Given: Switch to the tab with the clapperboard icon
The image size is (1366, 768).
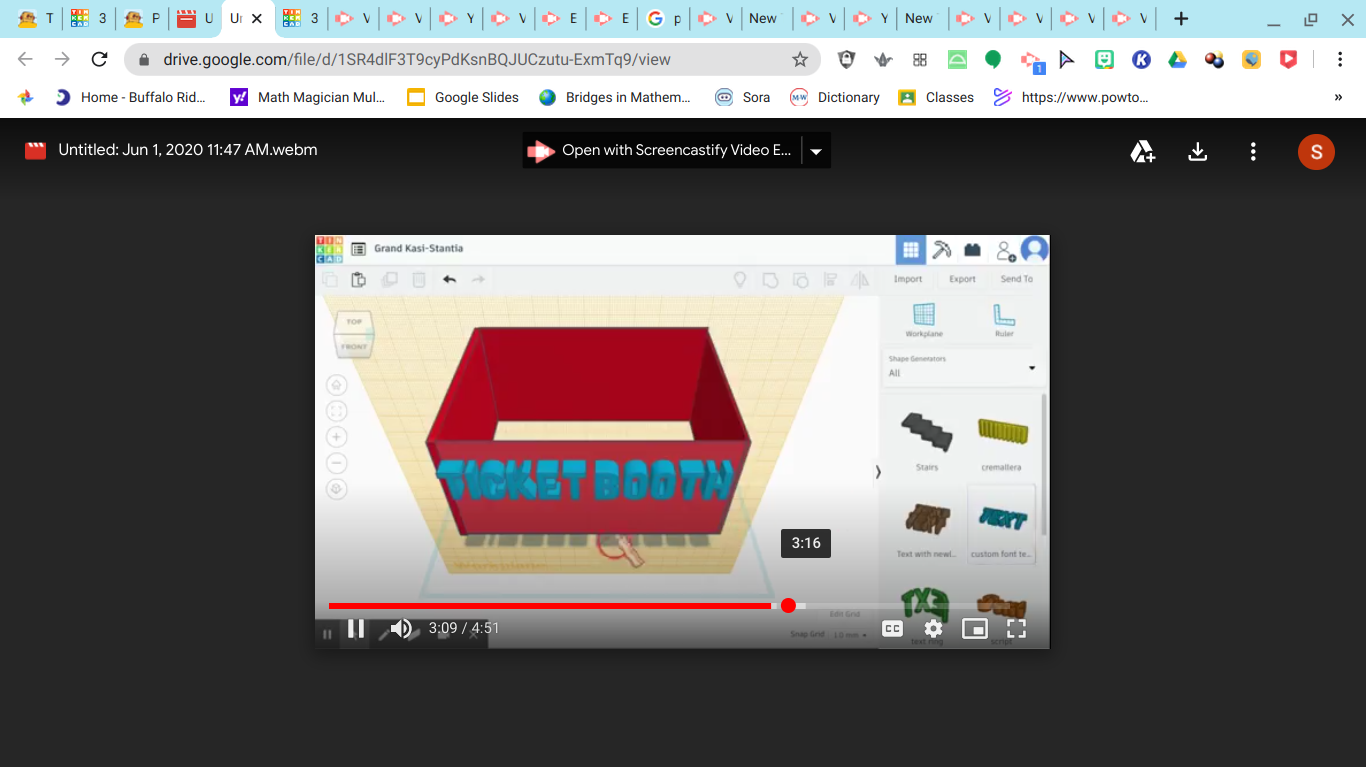Looking at the screenshot, I should click(194, 18).
